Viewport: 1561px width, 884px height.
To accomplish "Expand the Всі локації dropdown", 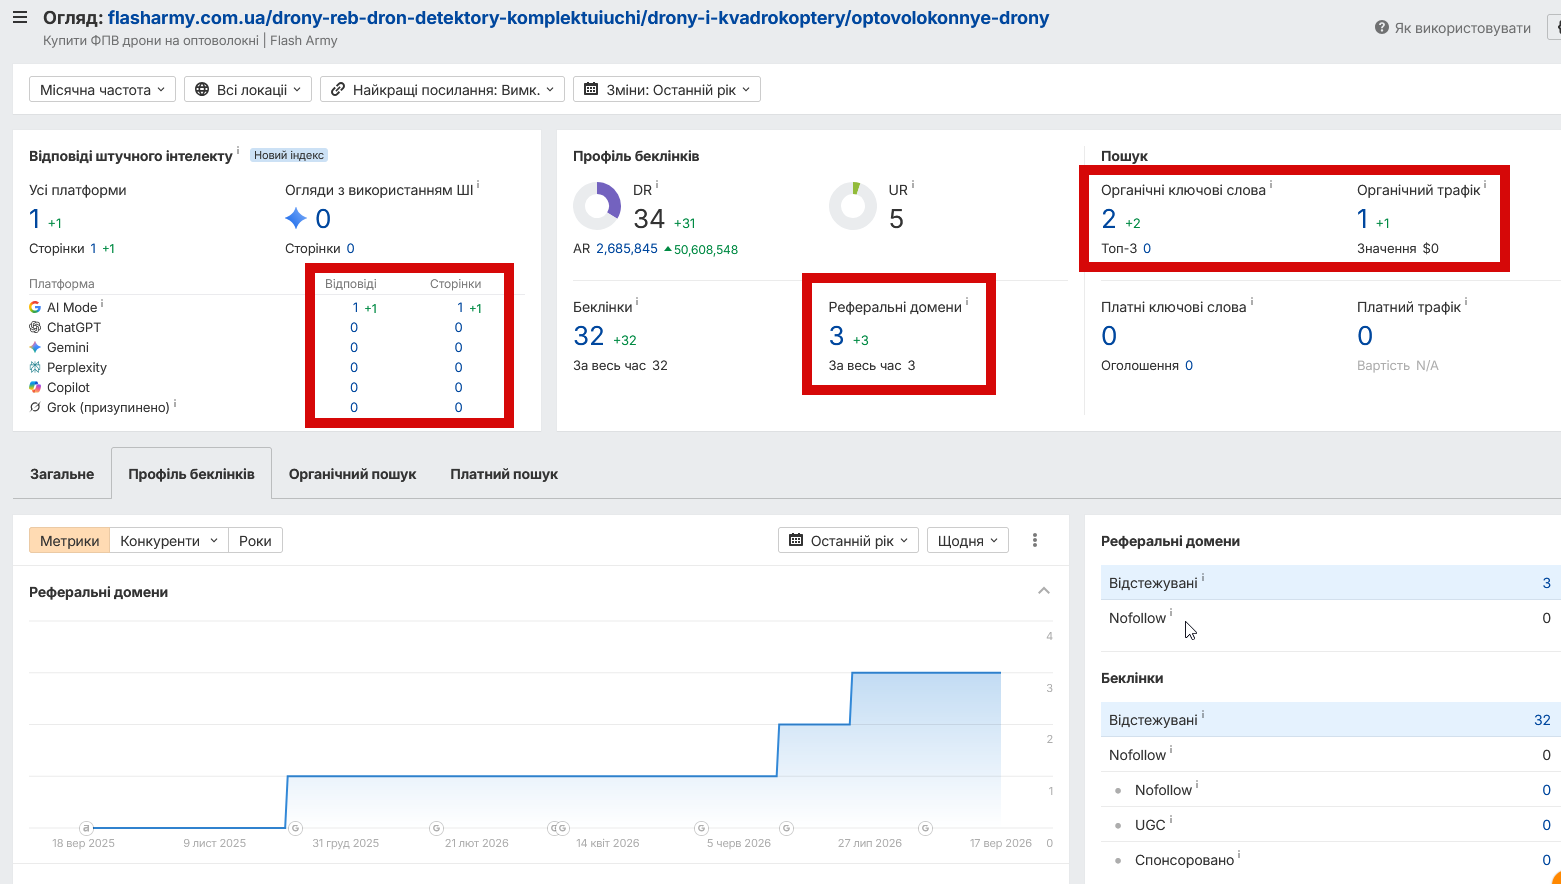I will 248,90.
